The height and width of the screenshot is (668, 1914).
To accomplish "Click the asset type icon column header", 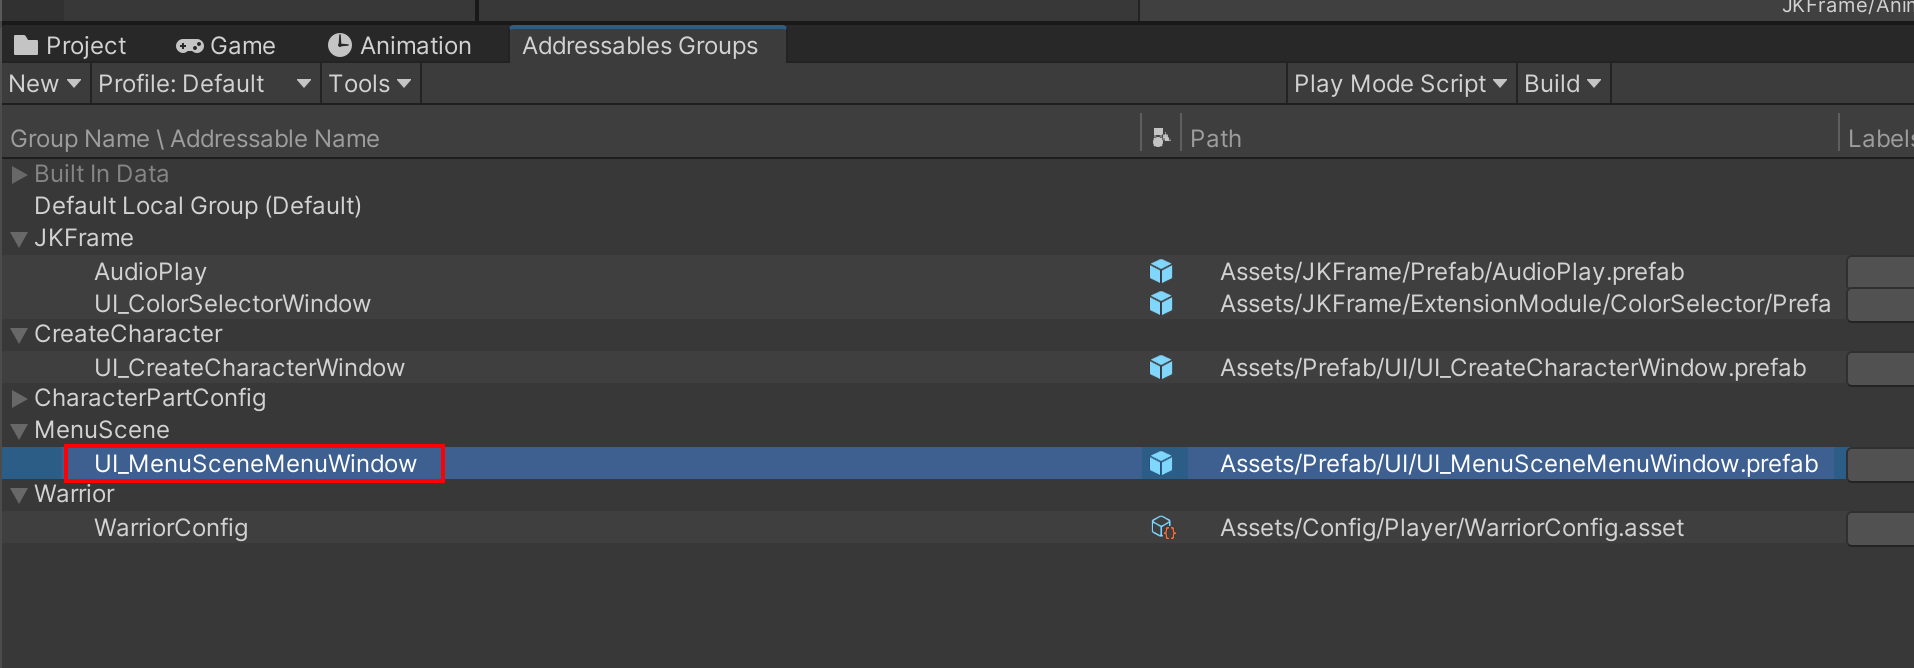I will coord(1160,138).
